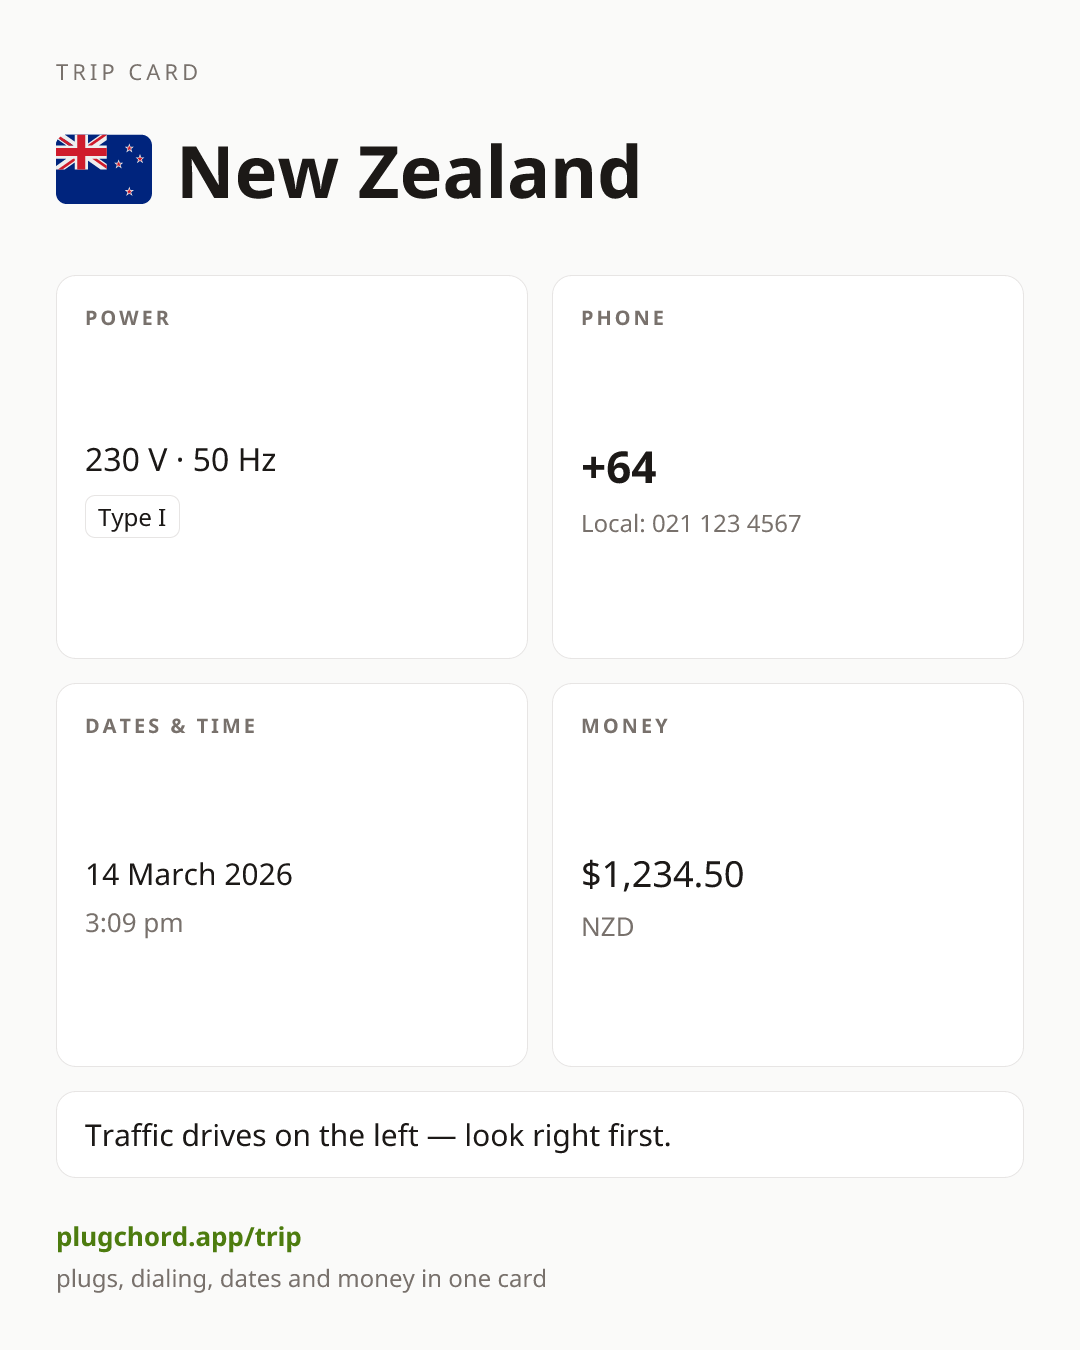Open the plugchord.app/trip link

pos(179,1237)
